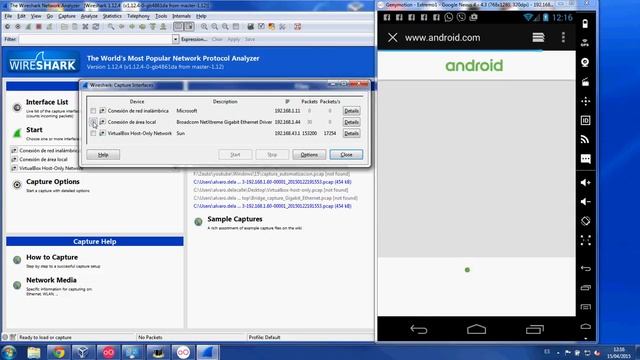
Task: Click Wireshark fin taskbar icon
Action: (x=208, y=353)
